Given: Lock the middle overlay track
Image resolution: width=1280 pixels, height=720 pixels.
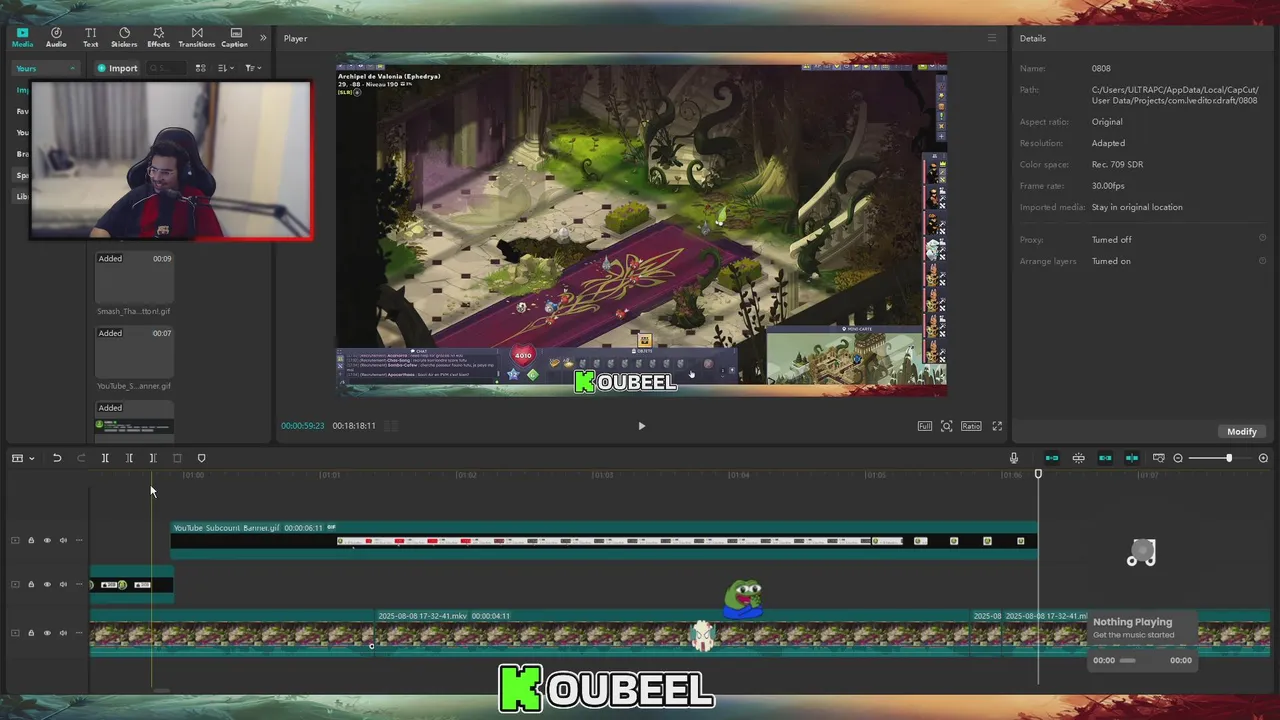Looking at the screenshot, I should point(31,584).
